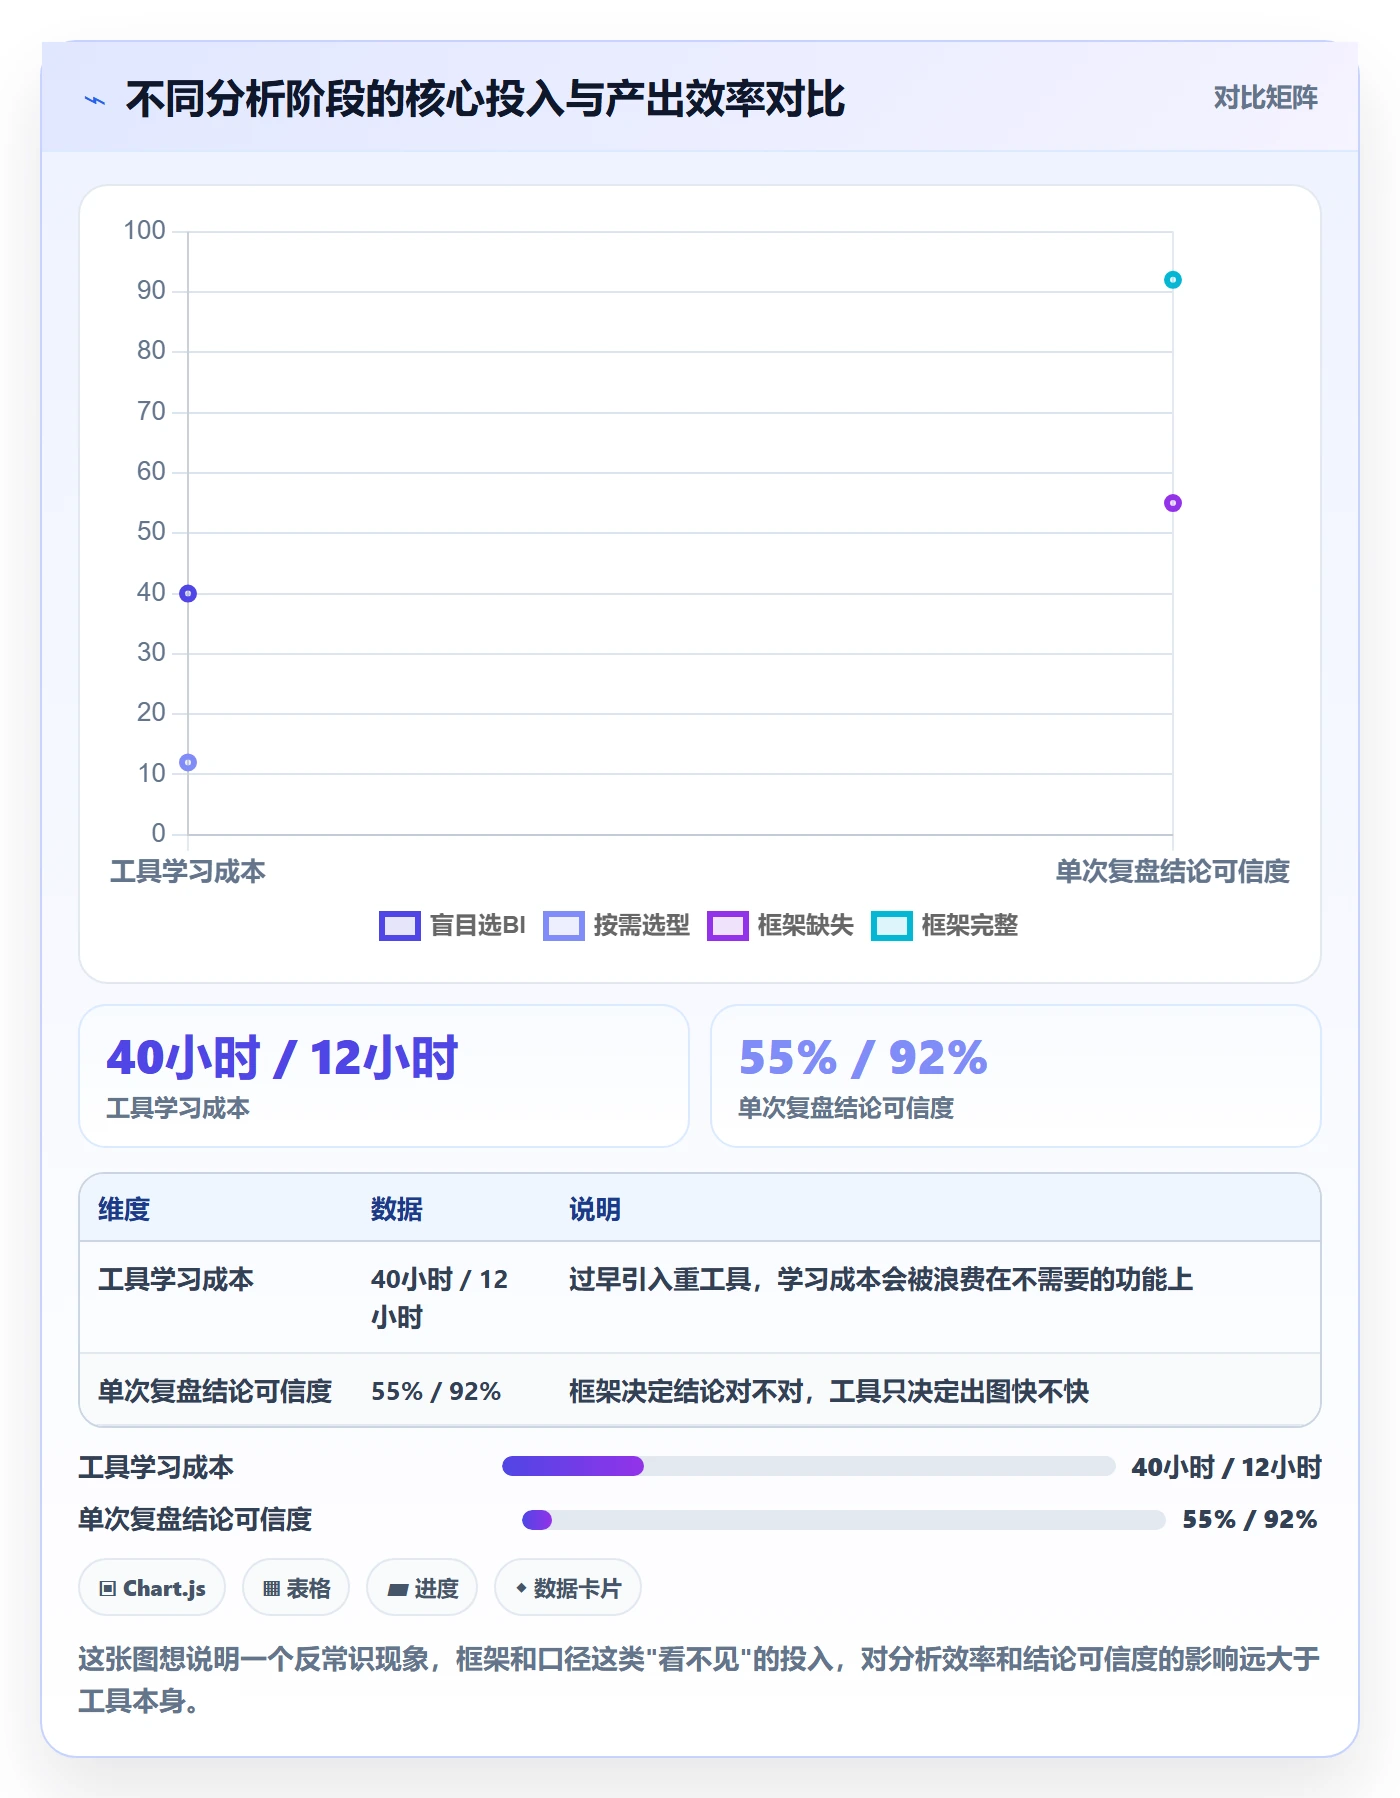Click the card title 不同分析阶段的核心投入与产出效率对比

click(x=485, y=99)
